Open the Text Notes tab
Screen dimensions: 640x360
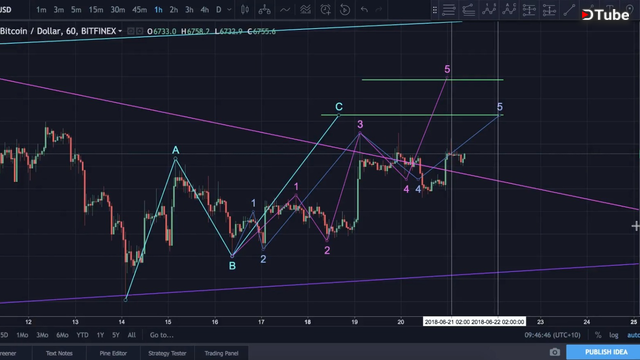(x=59, y=353)
